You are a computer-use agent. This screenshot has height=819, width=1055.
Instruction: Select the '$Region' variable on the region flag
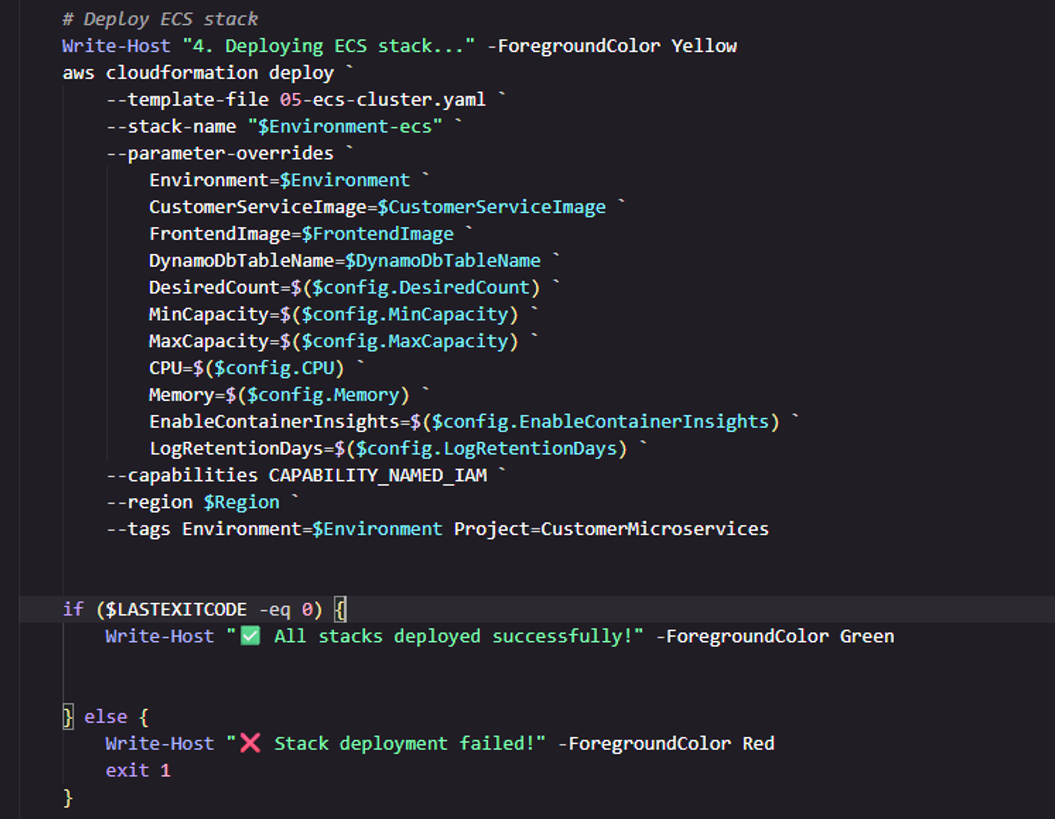240,501
